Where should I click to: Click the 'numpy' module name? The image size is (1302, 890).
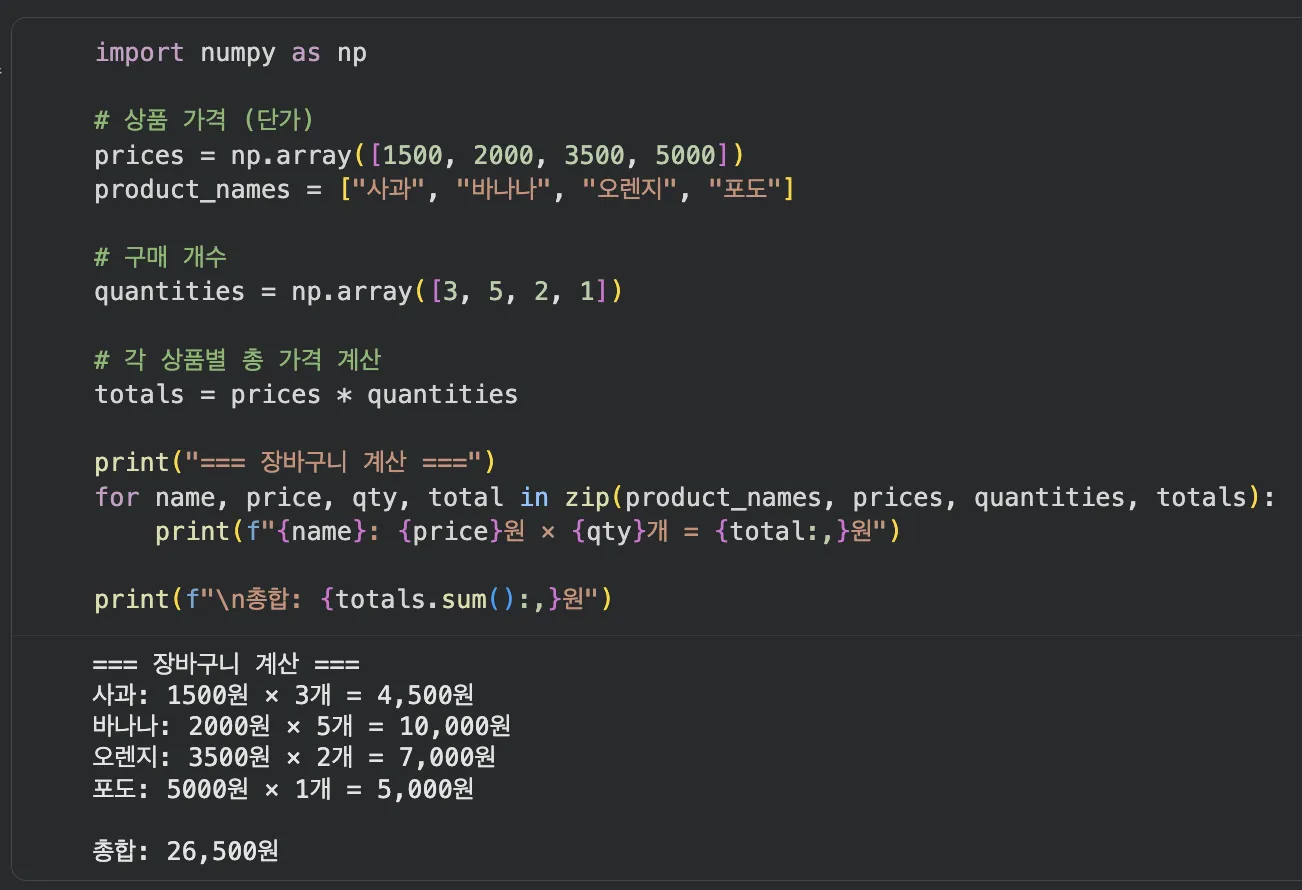pyautogui.click(x=237, y=52)
